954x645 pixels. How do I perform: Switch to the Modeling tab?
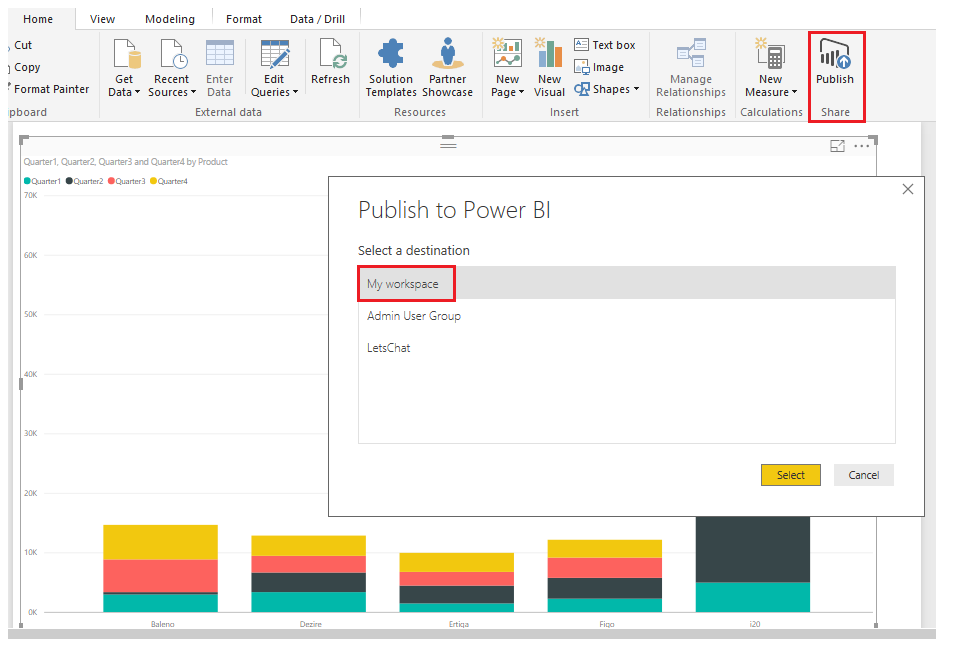coord(170,19)
